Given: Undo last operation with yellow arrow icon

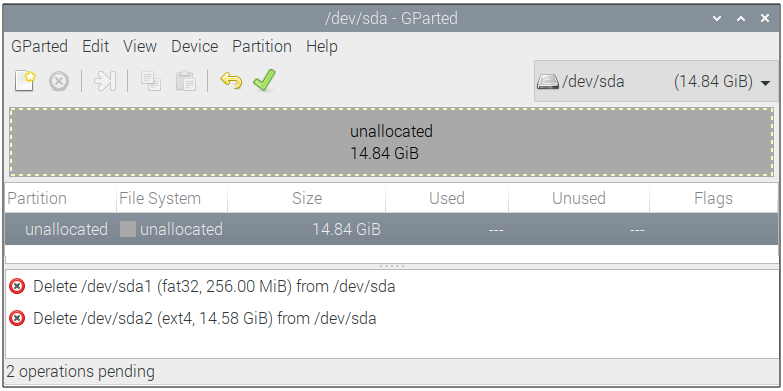Looking at the screenshot, I should [231, 80].
